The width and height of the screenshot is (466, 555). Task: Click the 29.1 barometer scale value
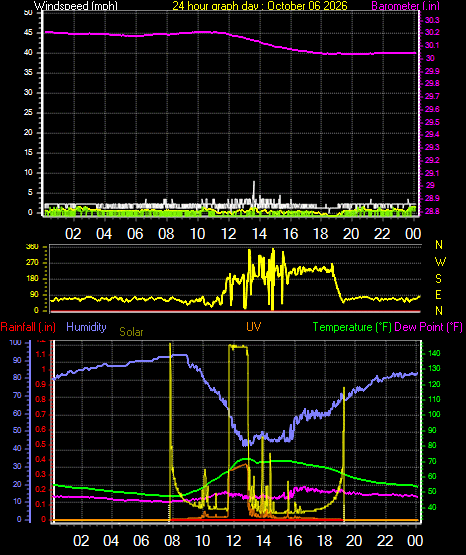pyautogui.click(x=432, y=173)
